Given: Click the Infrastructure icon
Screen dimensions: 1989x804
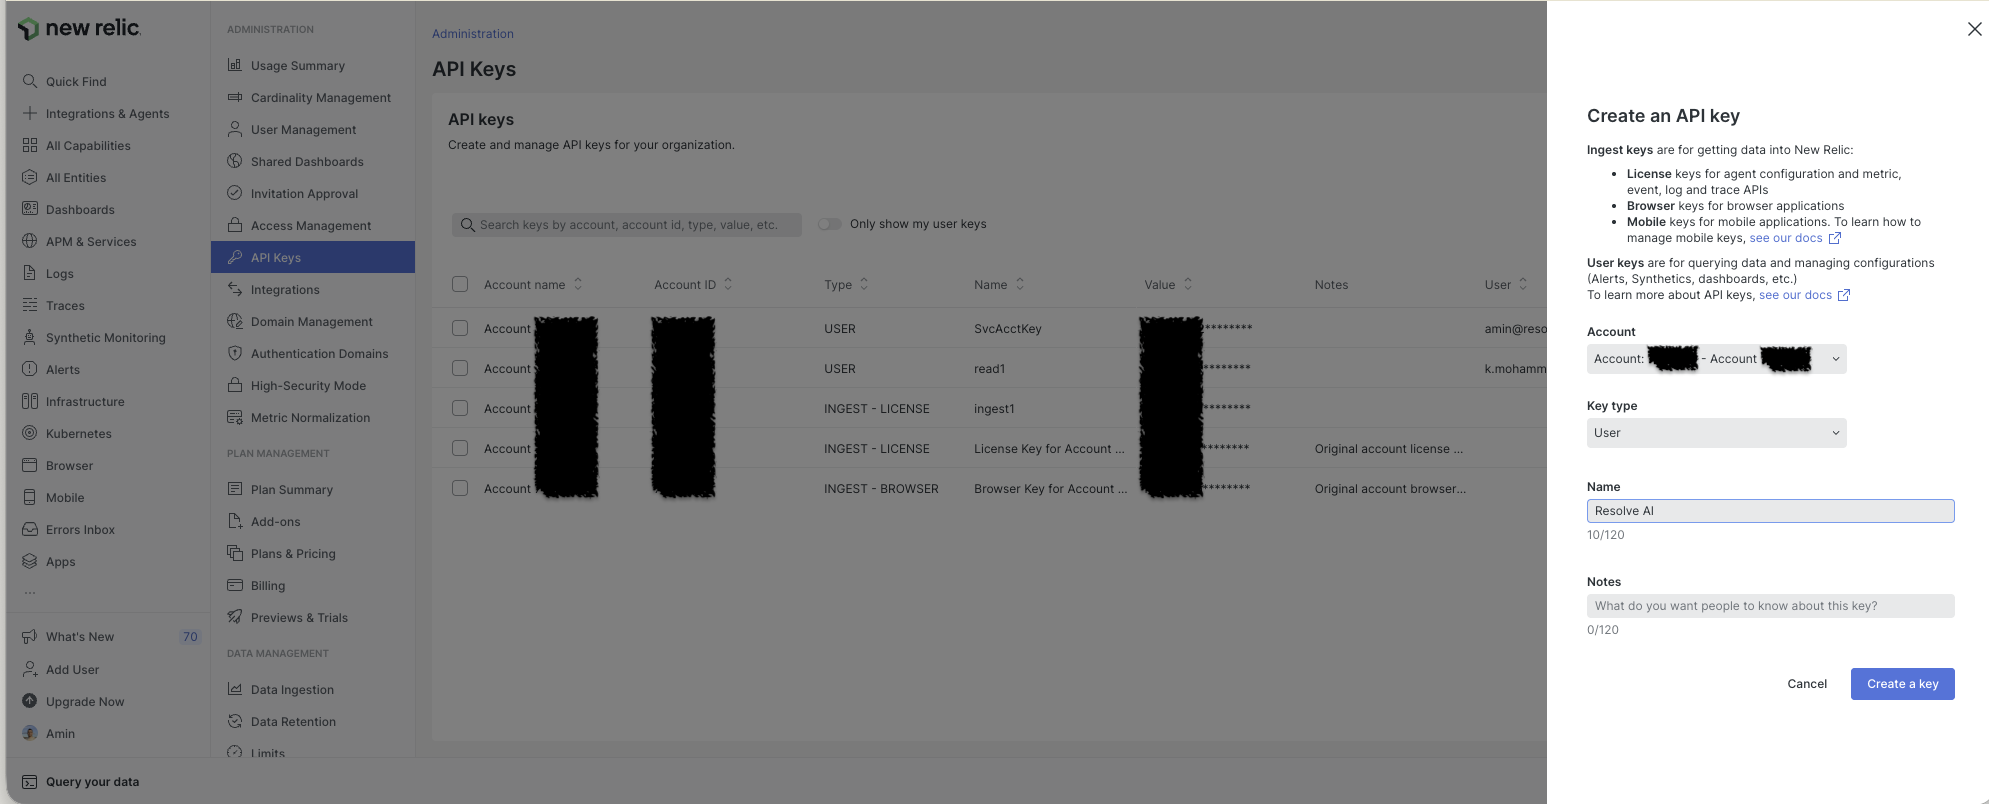Looking at the screenshot, I should tap(30, 401).
